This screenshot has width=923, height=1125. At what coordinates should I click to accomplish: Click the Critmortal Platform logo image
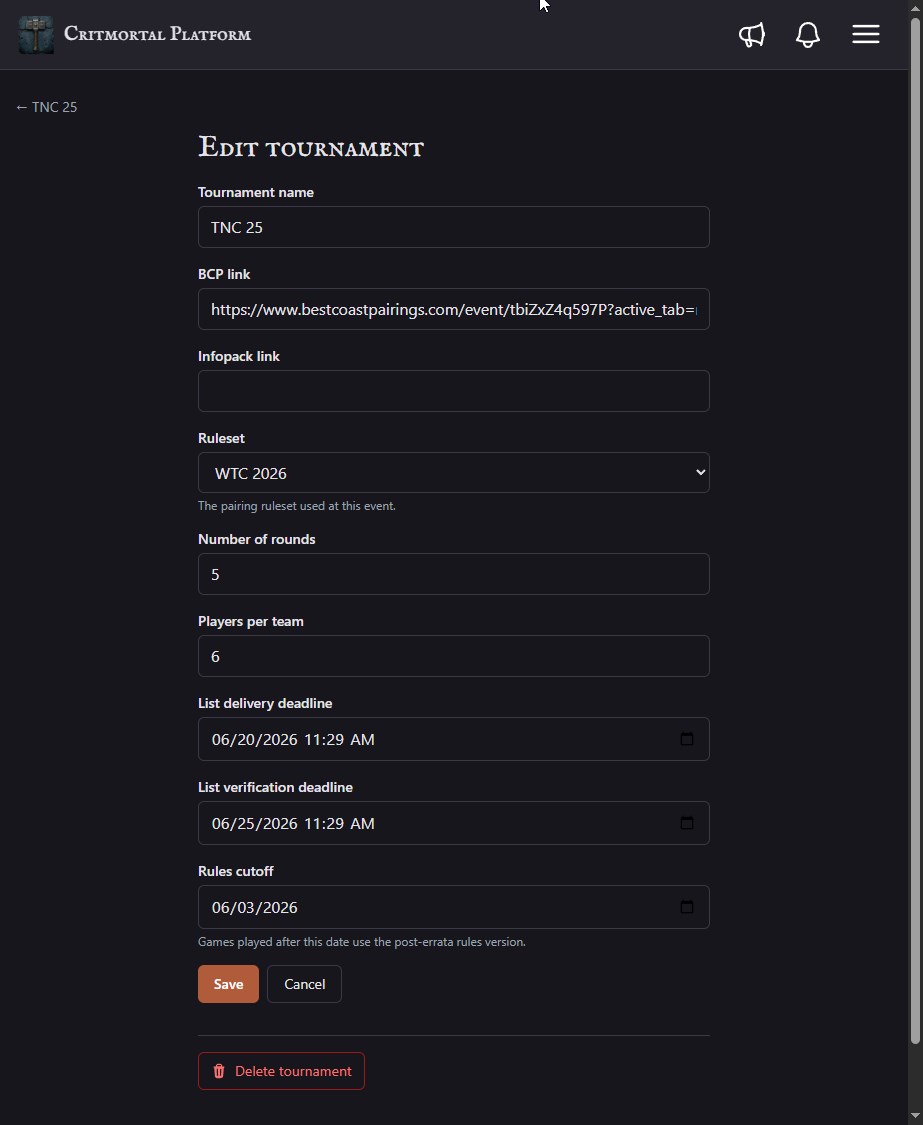(x=36, y=34)
